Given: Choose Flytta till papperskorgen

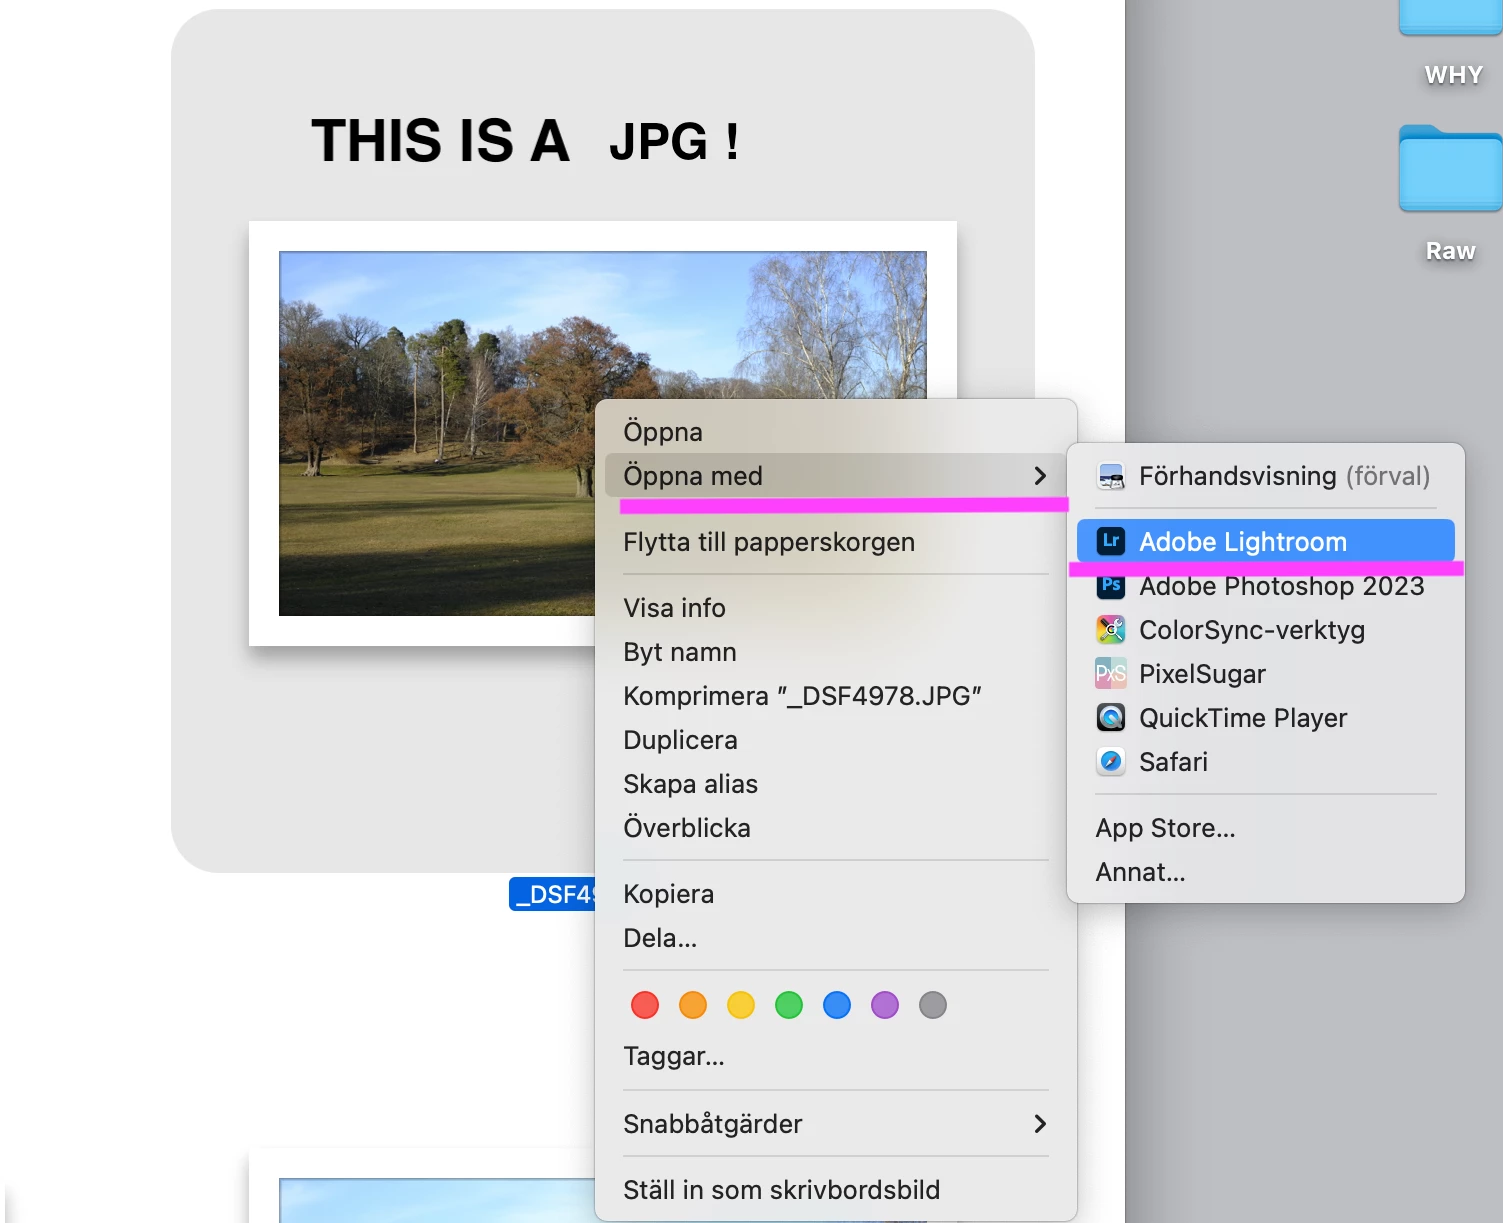Looking at the screenshot, I should (x=836, y=542).
